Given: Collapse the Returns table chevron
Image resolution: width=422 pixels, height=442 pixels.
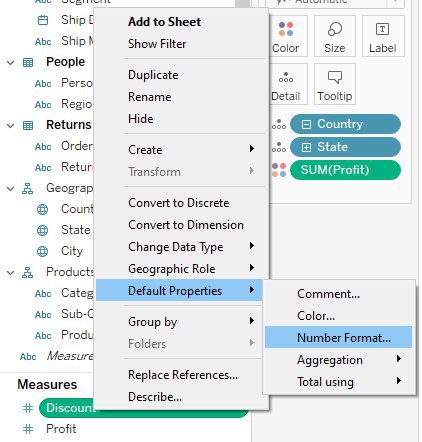Looking at the screenshot, I should click(x=11, y=125).
